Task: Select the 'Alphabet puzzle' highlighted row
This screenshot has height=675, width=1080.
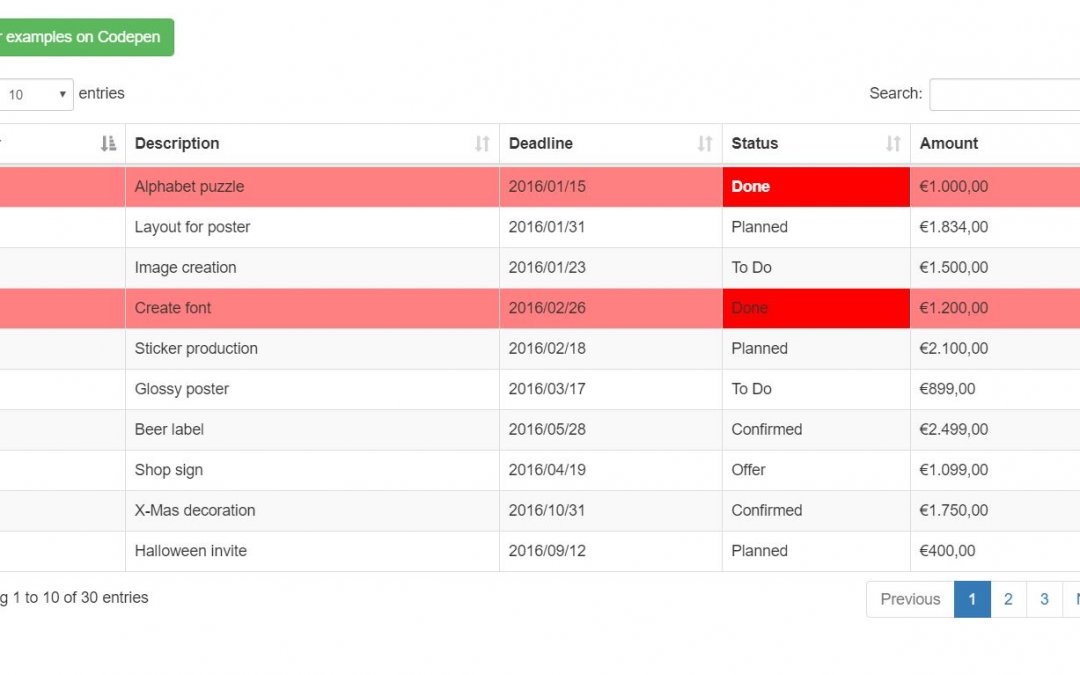Action: click(300, 186)
